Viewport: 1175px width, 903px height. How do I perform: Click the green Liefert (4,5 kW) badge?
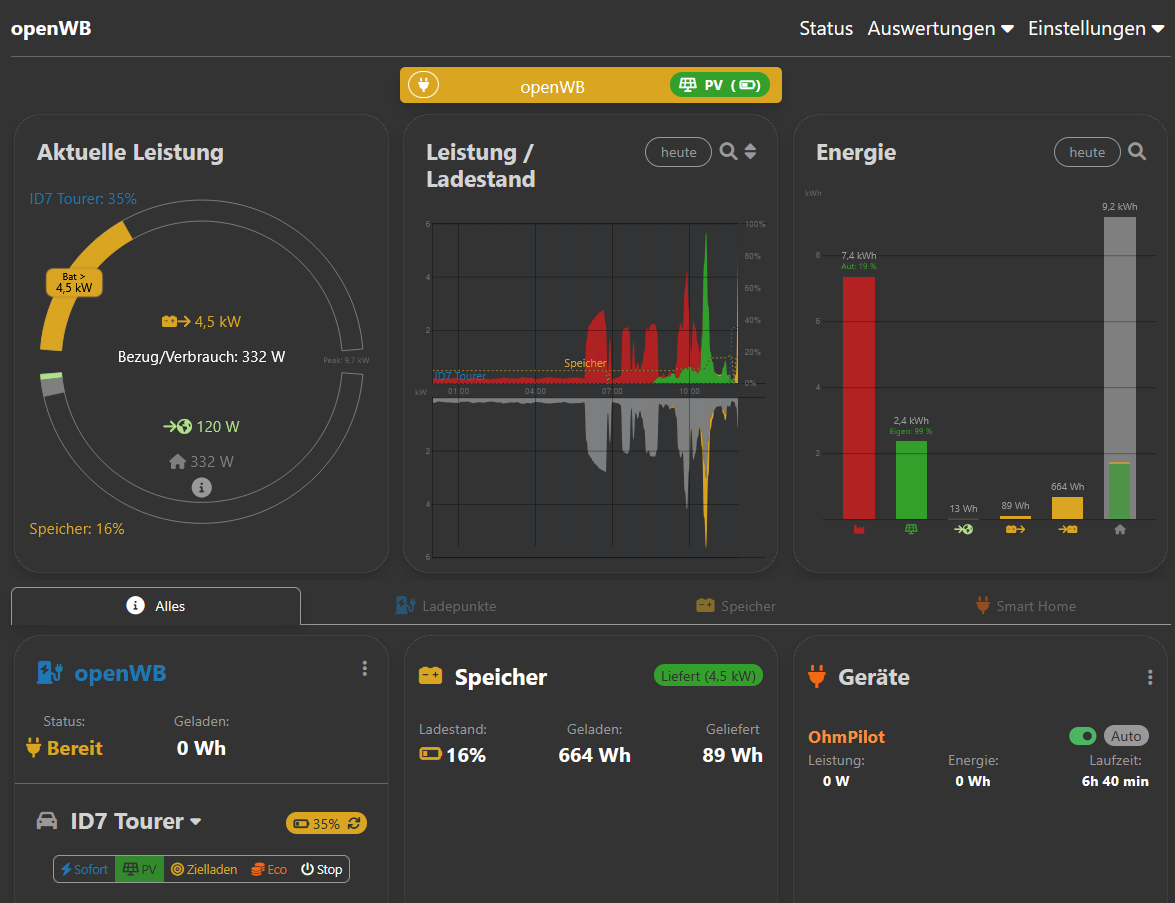[708, 675]
